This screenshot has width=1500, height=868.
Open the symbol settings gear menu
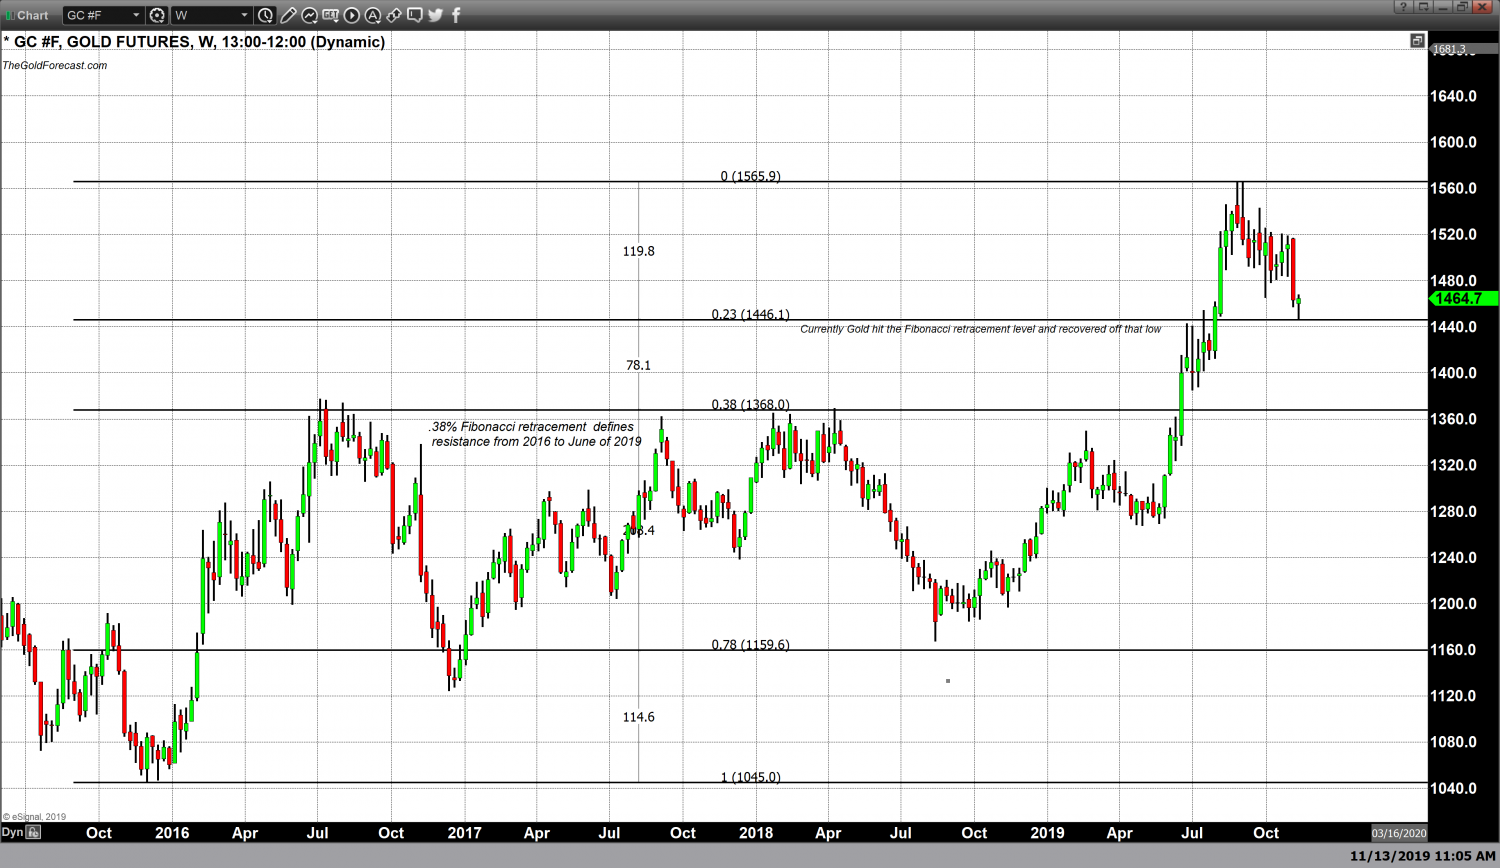tap(157, 15)
